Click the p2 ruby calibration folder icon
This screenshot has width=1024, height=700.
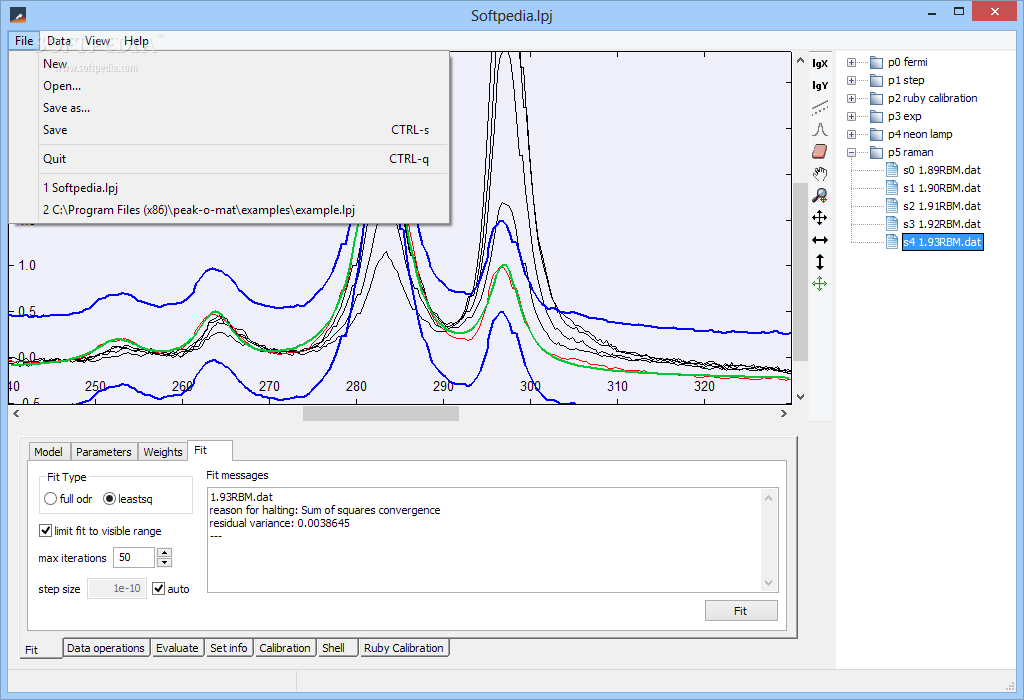pos(876,98)
